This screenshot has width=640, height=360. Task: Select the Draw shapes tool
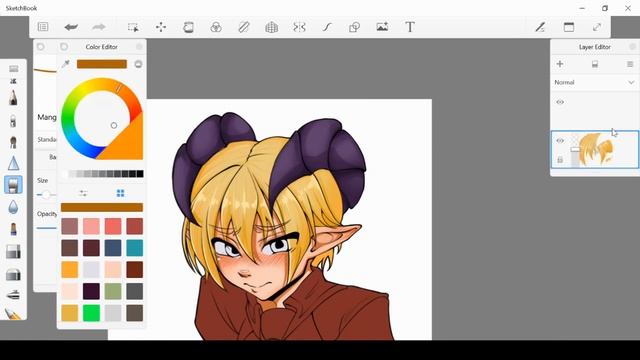coord(355,27)
